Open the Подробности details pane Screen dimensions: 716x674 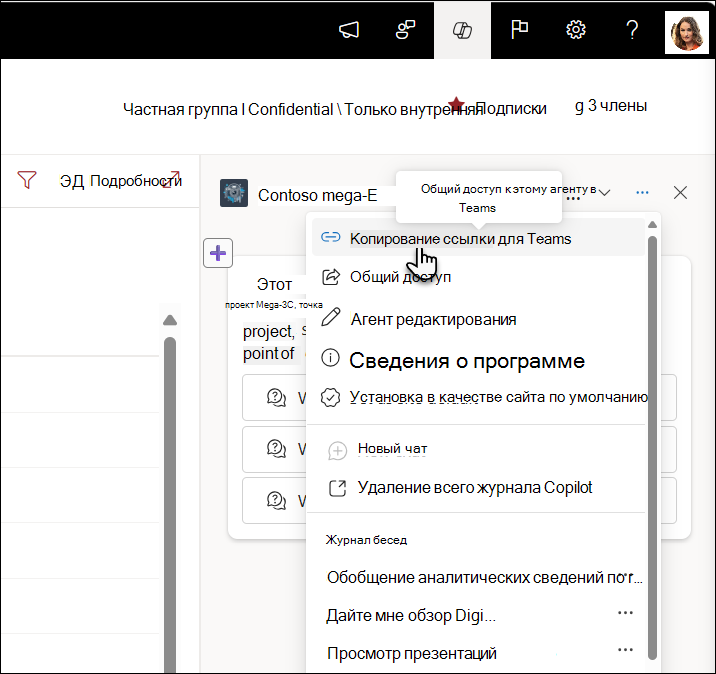coord(121,181)
